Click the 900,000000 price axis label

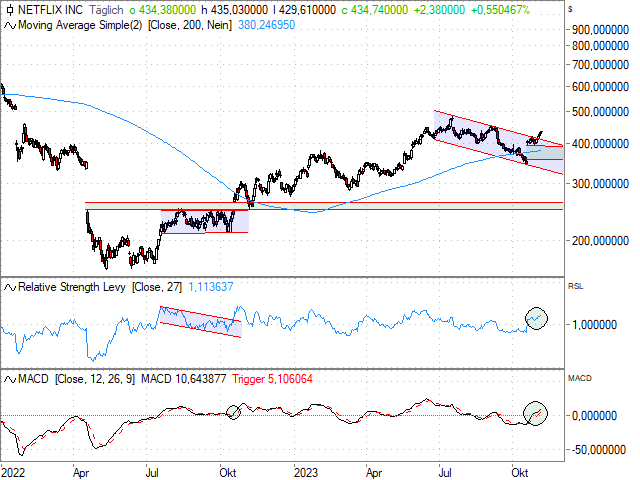click(600, 30)
